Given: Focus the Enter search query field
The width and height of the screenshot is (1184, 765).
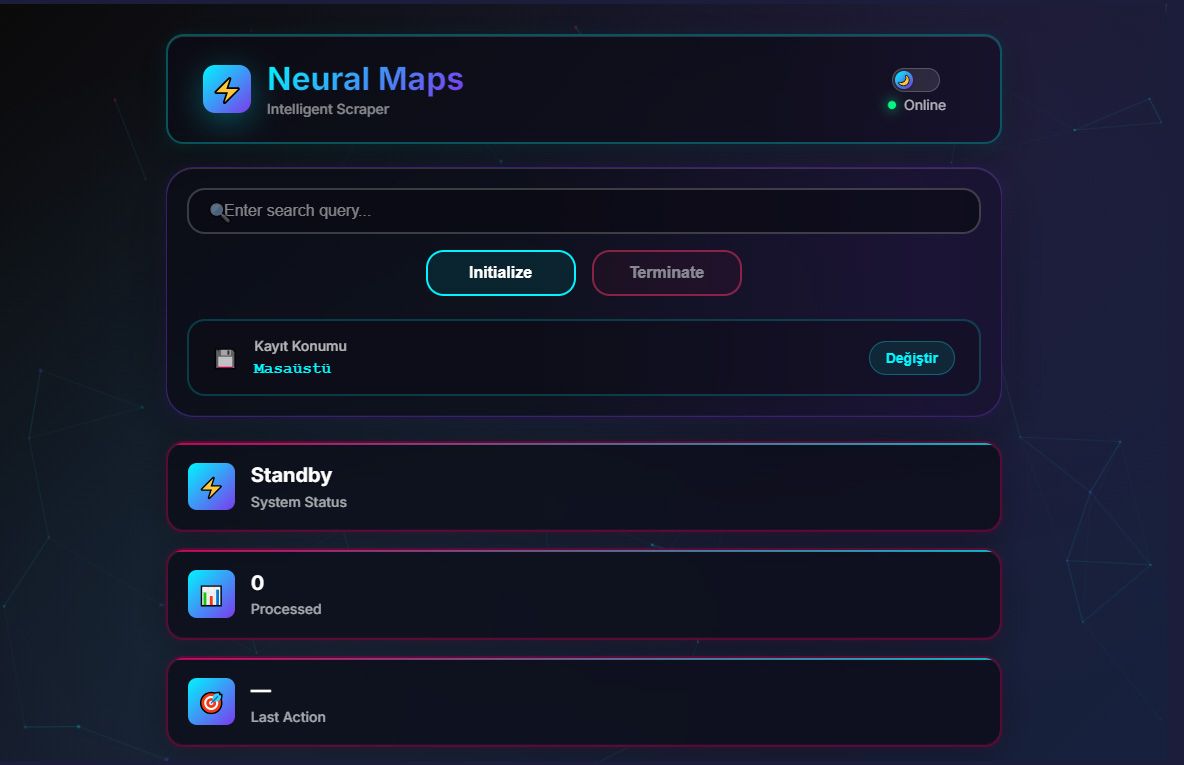Looking at the screenshot, I should [x=590, y=211].
